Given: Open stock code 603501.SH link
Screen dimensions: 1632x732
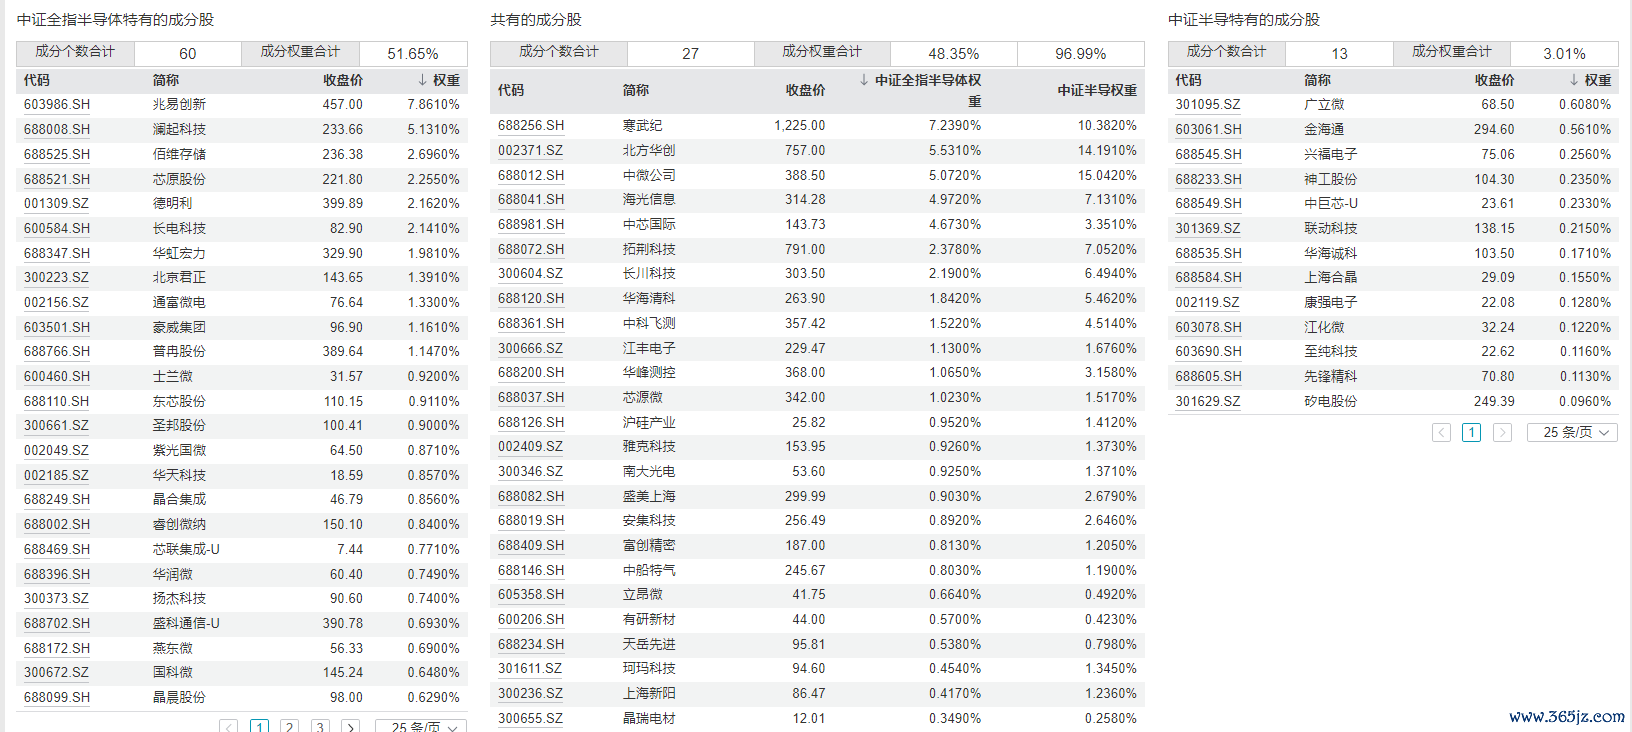Looking at the screenshot, I should (x=57, y=328).
